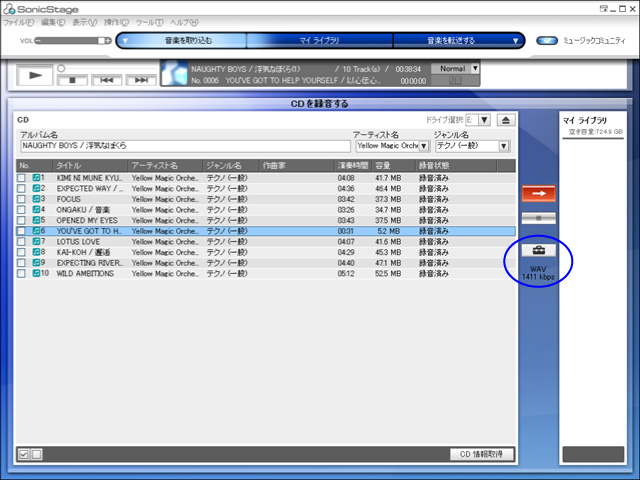Open recording format settings toolbox icon
The image size is (640, 480).
click(539, 250)
